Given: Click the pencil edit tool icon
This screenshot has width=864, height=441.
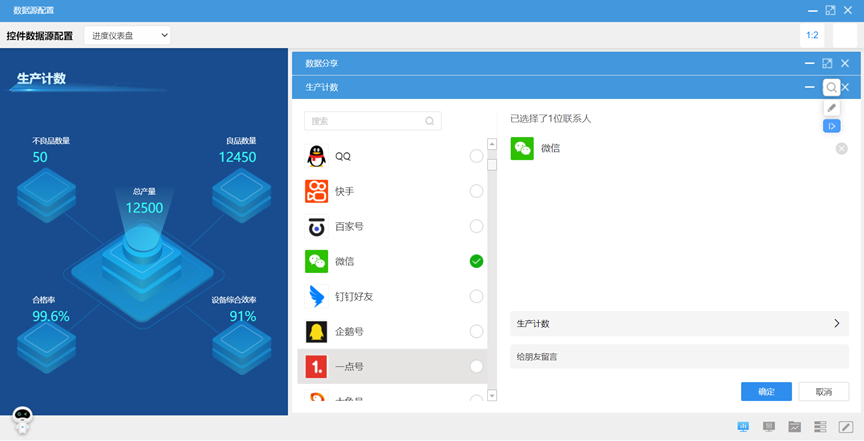Looking at the screenshot, I should (831, 107).
